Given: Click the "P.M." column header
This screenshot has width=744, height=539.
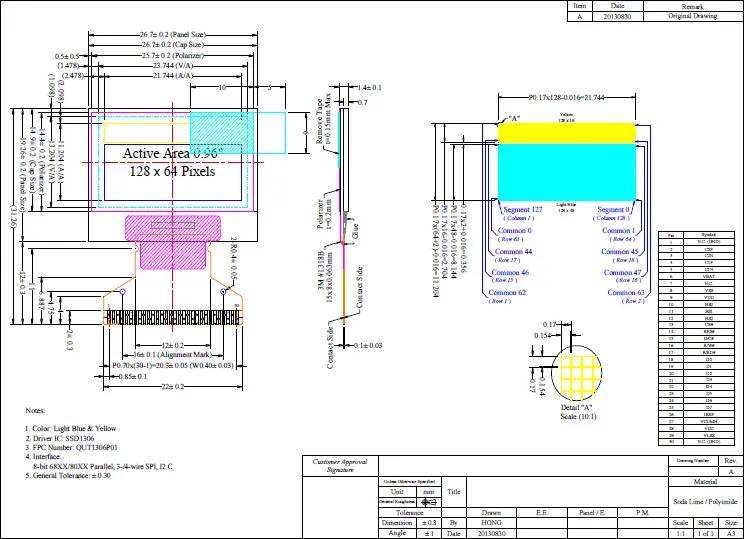Looking at the screenshot, I should tap(642, 512).
